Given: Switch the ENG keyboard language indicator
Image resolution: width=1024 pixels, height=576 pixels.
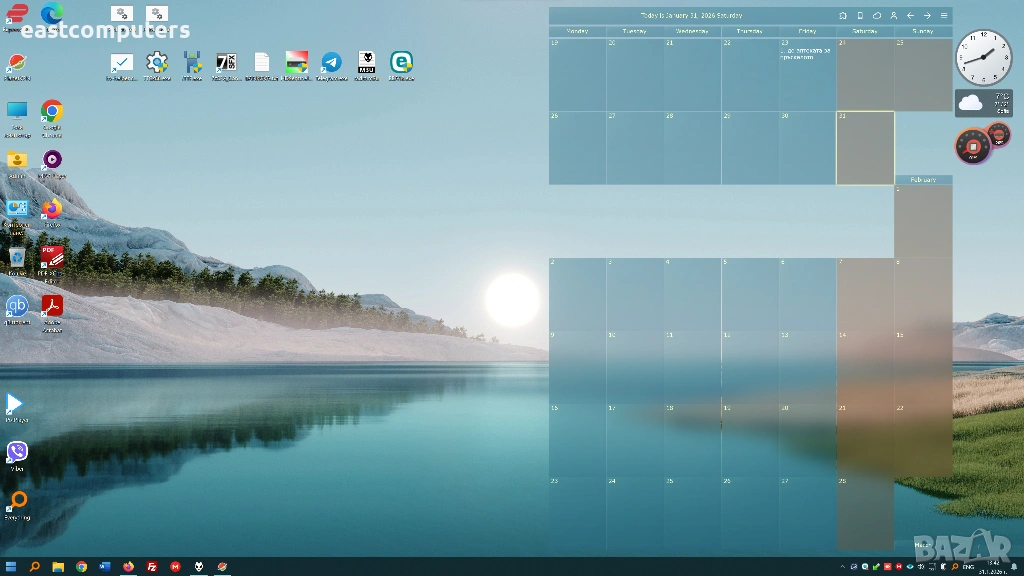Looking at the screenshot, I should pyautogui.click(x=968, y=567).
